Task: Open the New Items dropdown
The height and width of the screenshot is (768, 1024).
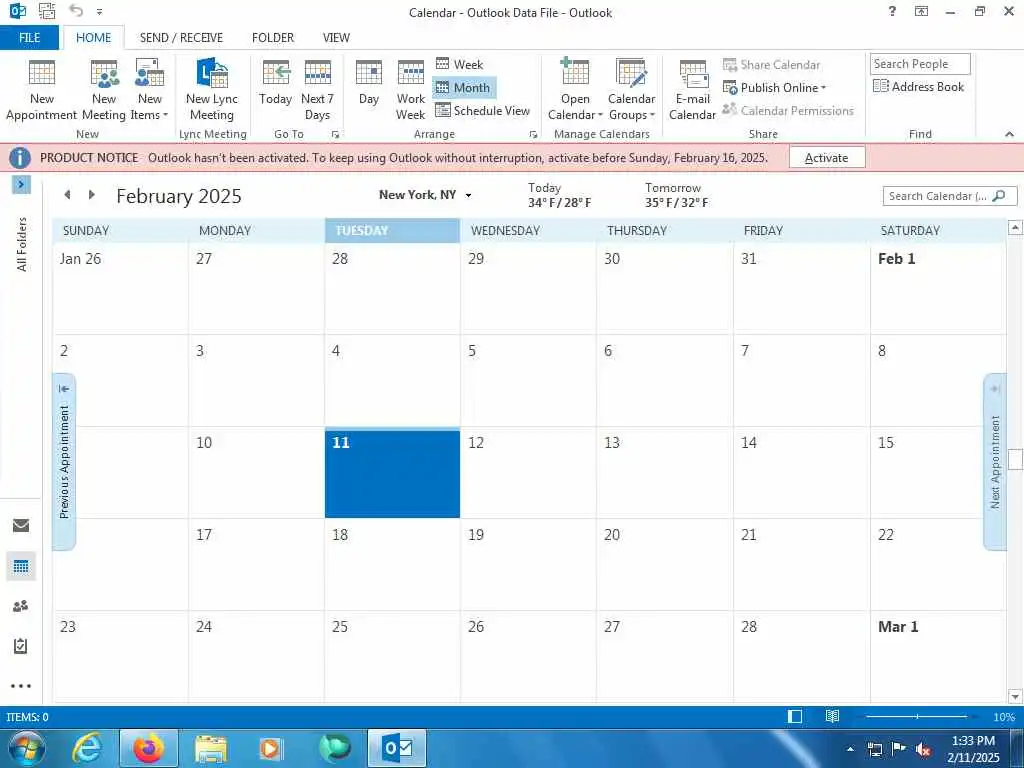Action: tap(150, 89)
